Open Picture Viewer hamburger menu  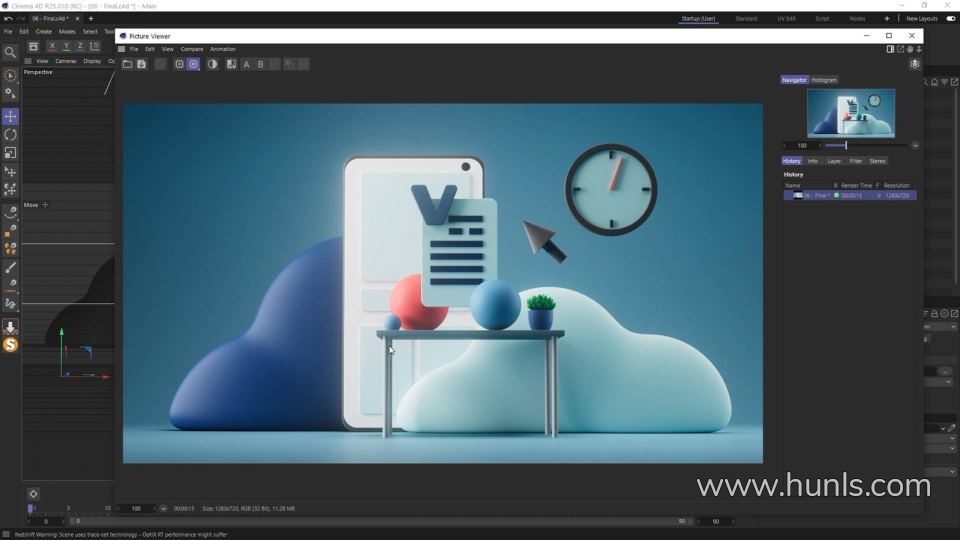point(122,49)
